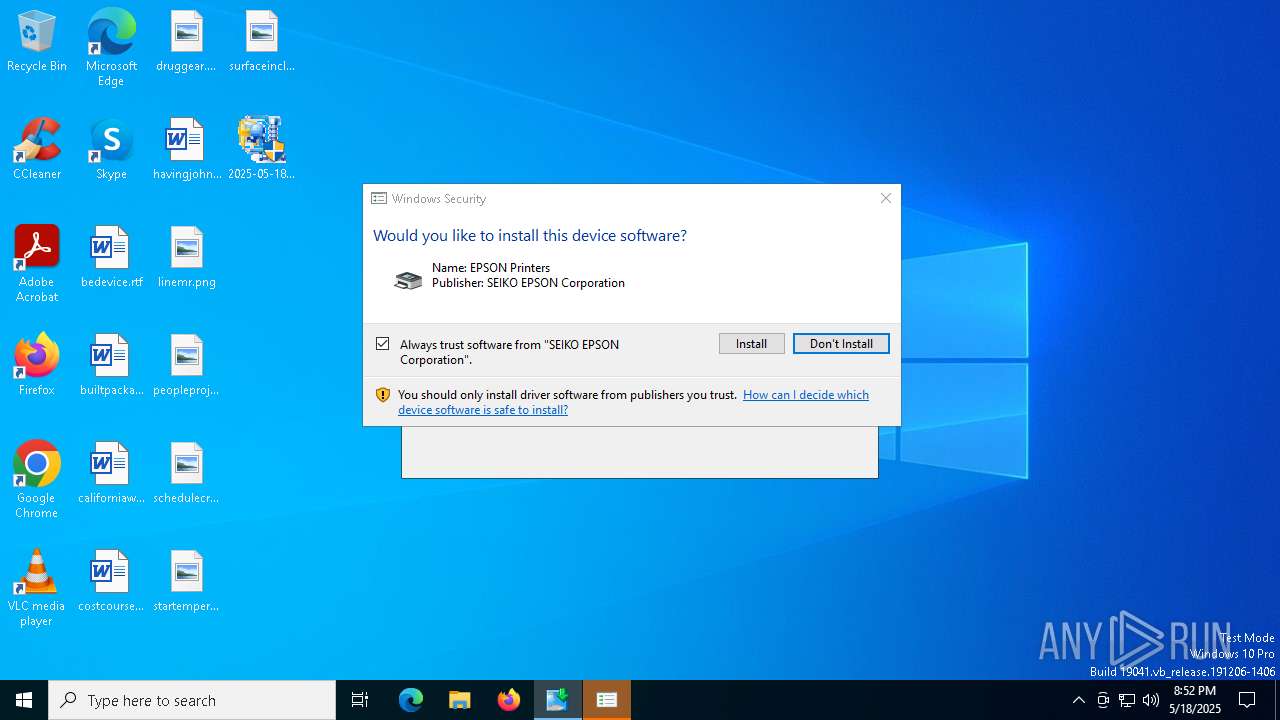Open File Explorer from the taskbar

click(x=460, y=700)
